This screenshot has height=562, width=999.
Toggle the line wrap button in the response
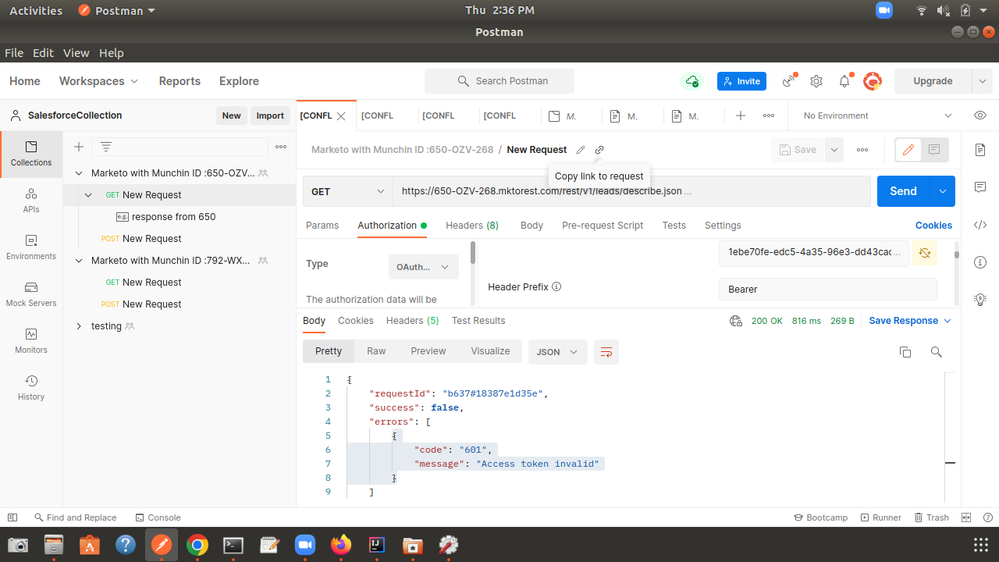pyautogui.click(x=606, y=352)
